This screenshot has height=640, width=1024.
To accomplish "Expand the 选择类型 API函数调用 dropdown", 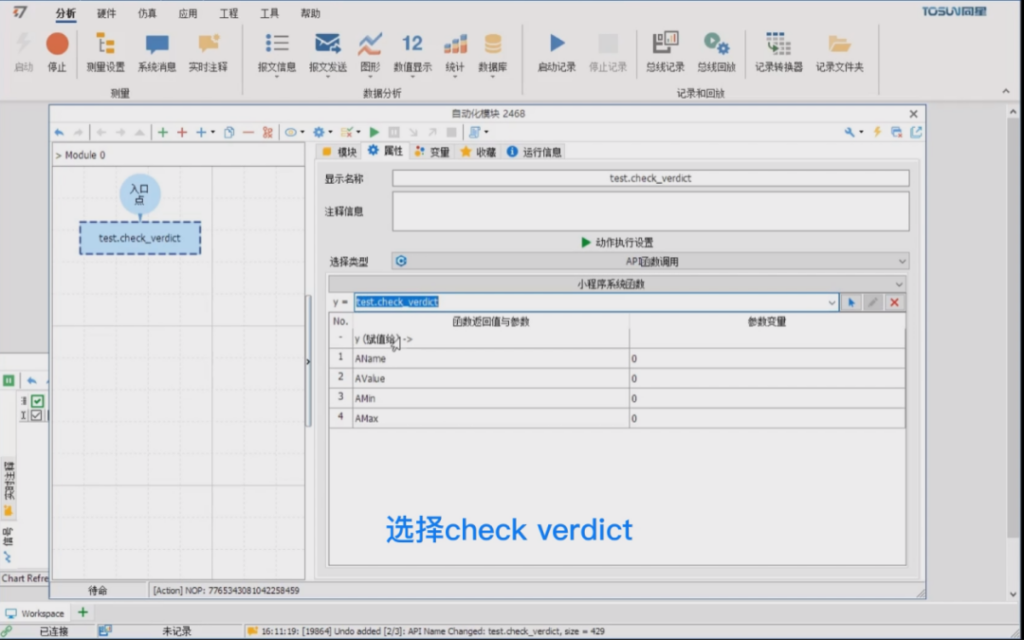I will click(x=902, y=262).
